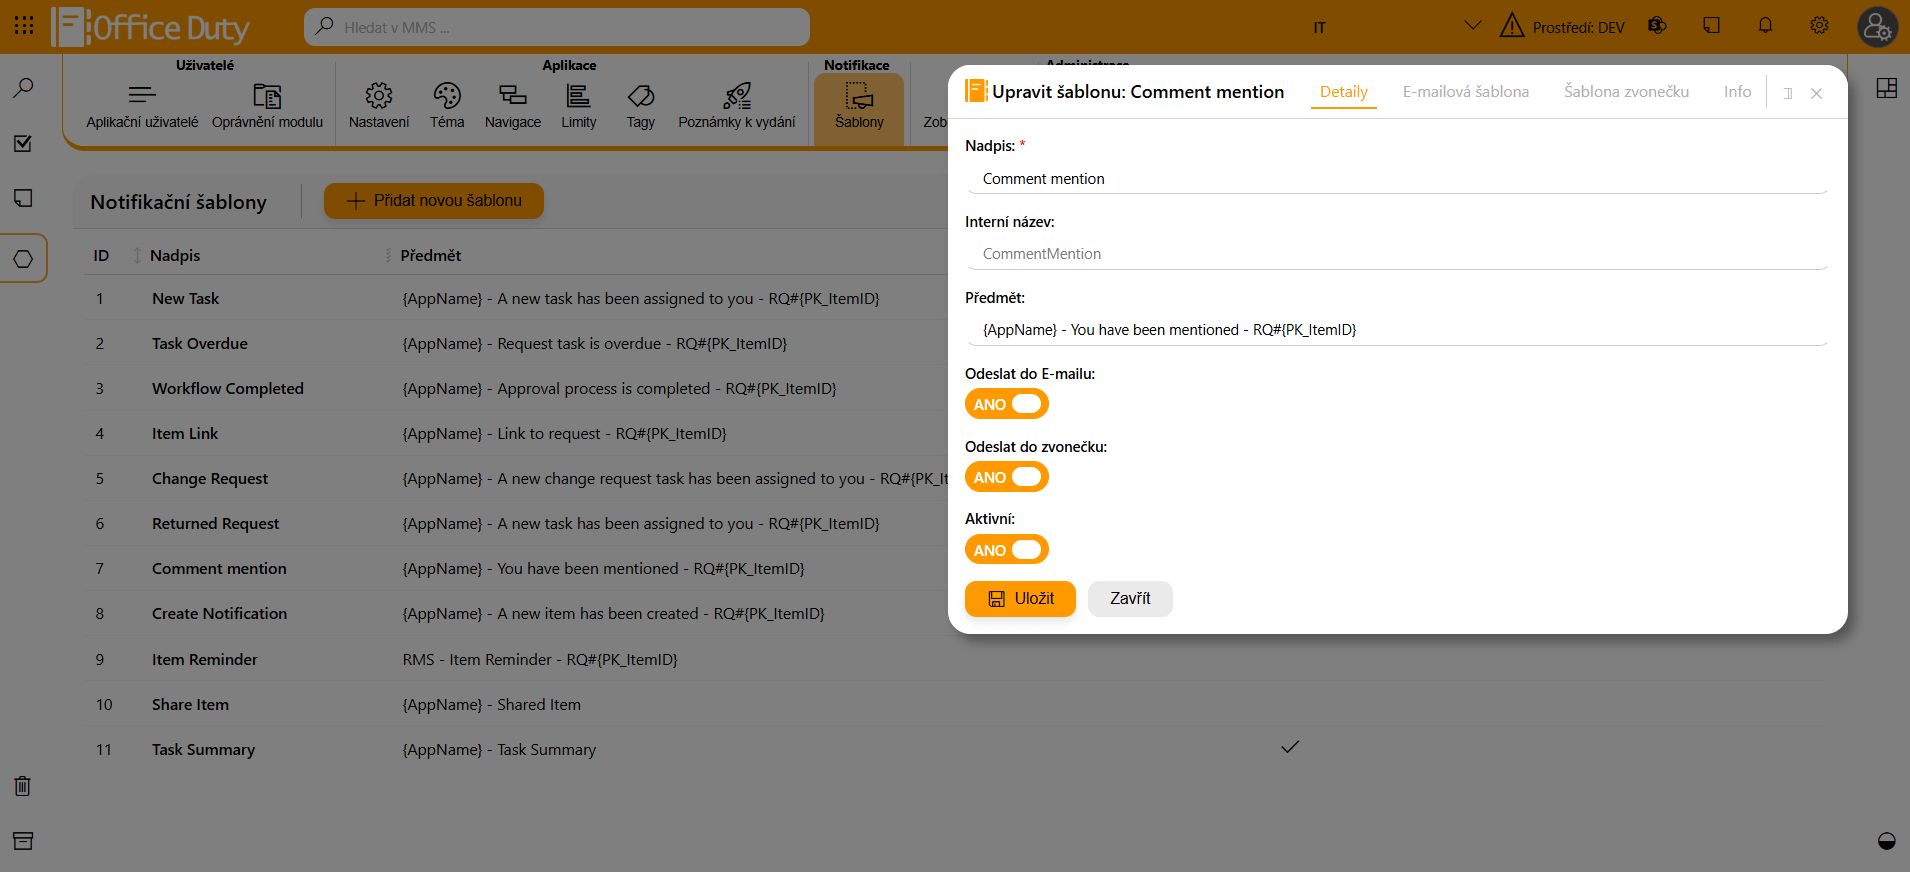Switch to the Info tab
Screen dimensions: 1910x872
tap(1738, 92)
